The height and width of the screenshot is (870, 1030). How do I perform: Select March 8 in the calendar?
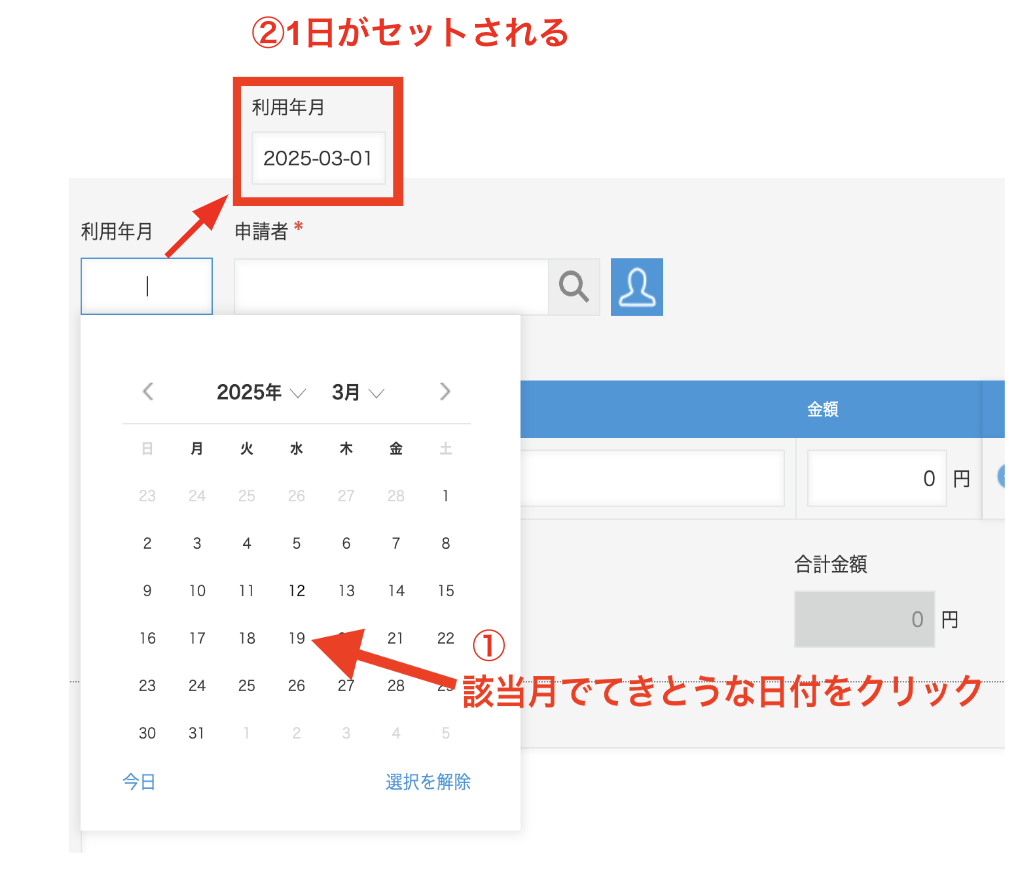point(445,543)
